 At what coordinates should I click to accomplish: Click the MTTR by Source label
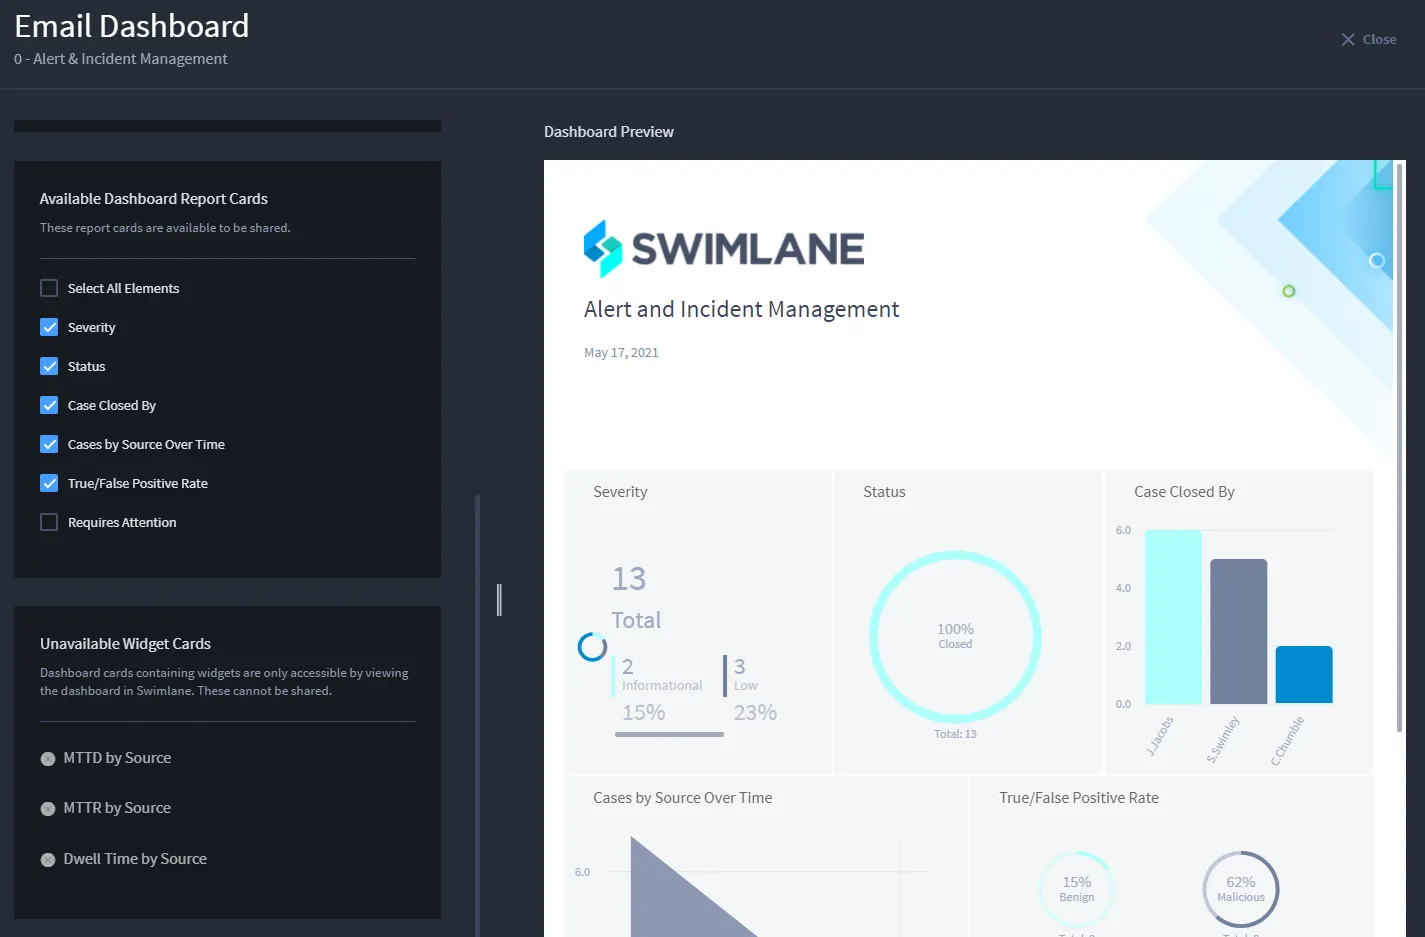(117, 808)
